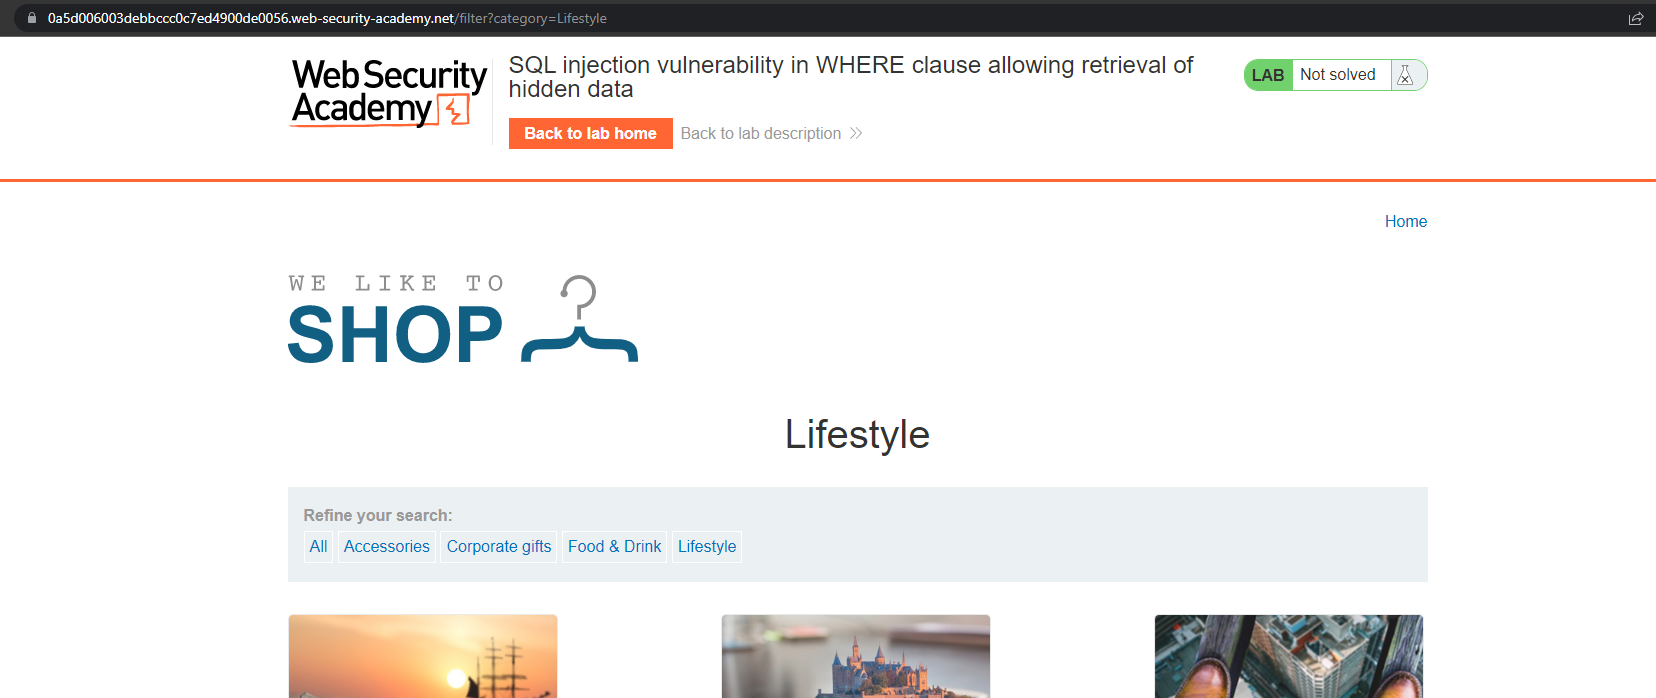The width and height of the screenshot is (1656, 698).
Task: Click the double-chevron after lab description link
Action: (855, 133)
